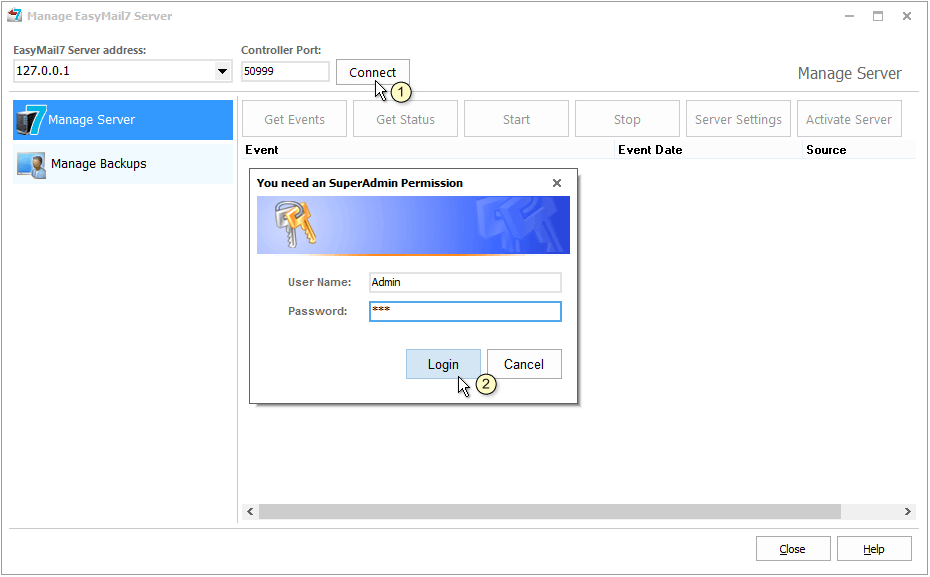Open Server Settings

coord(738,119)
